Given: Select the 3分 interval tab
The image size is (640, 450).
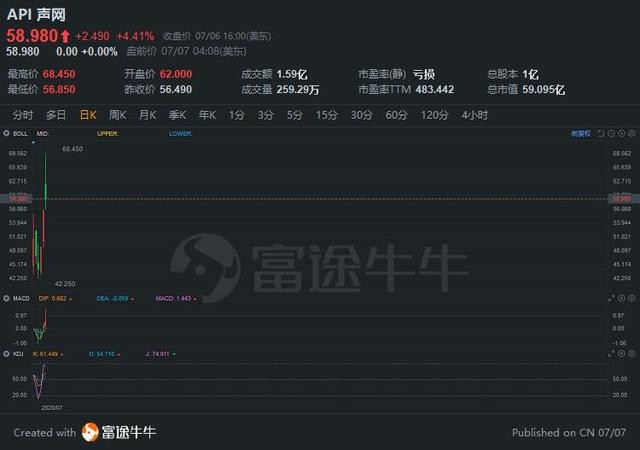Looking at the screenshot, I should [x=265, y=115].
